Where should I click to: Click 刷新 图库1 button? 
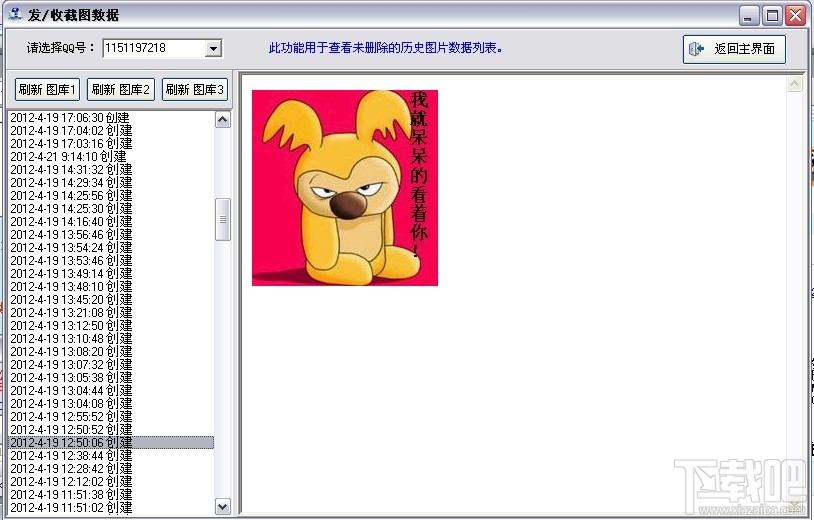tap(47, 90)
